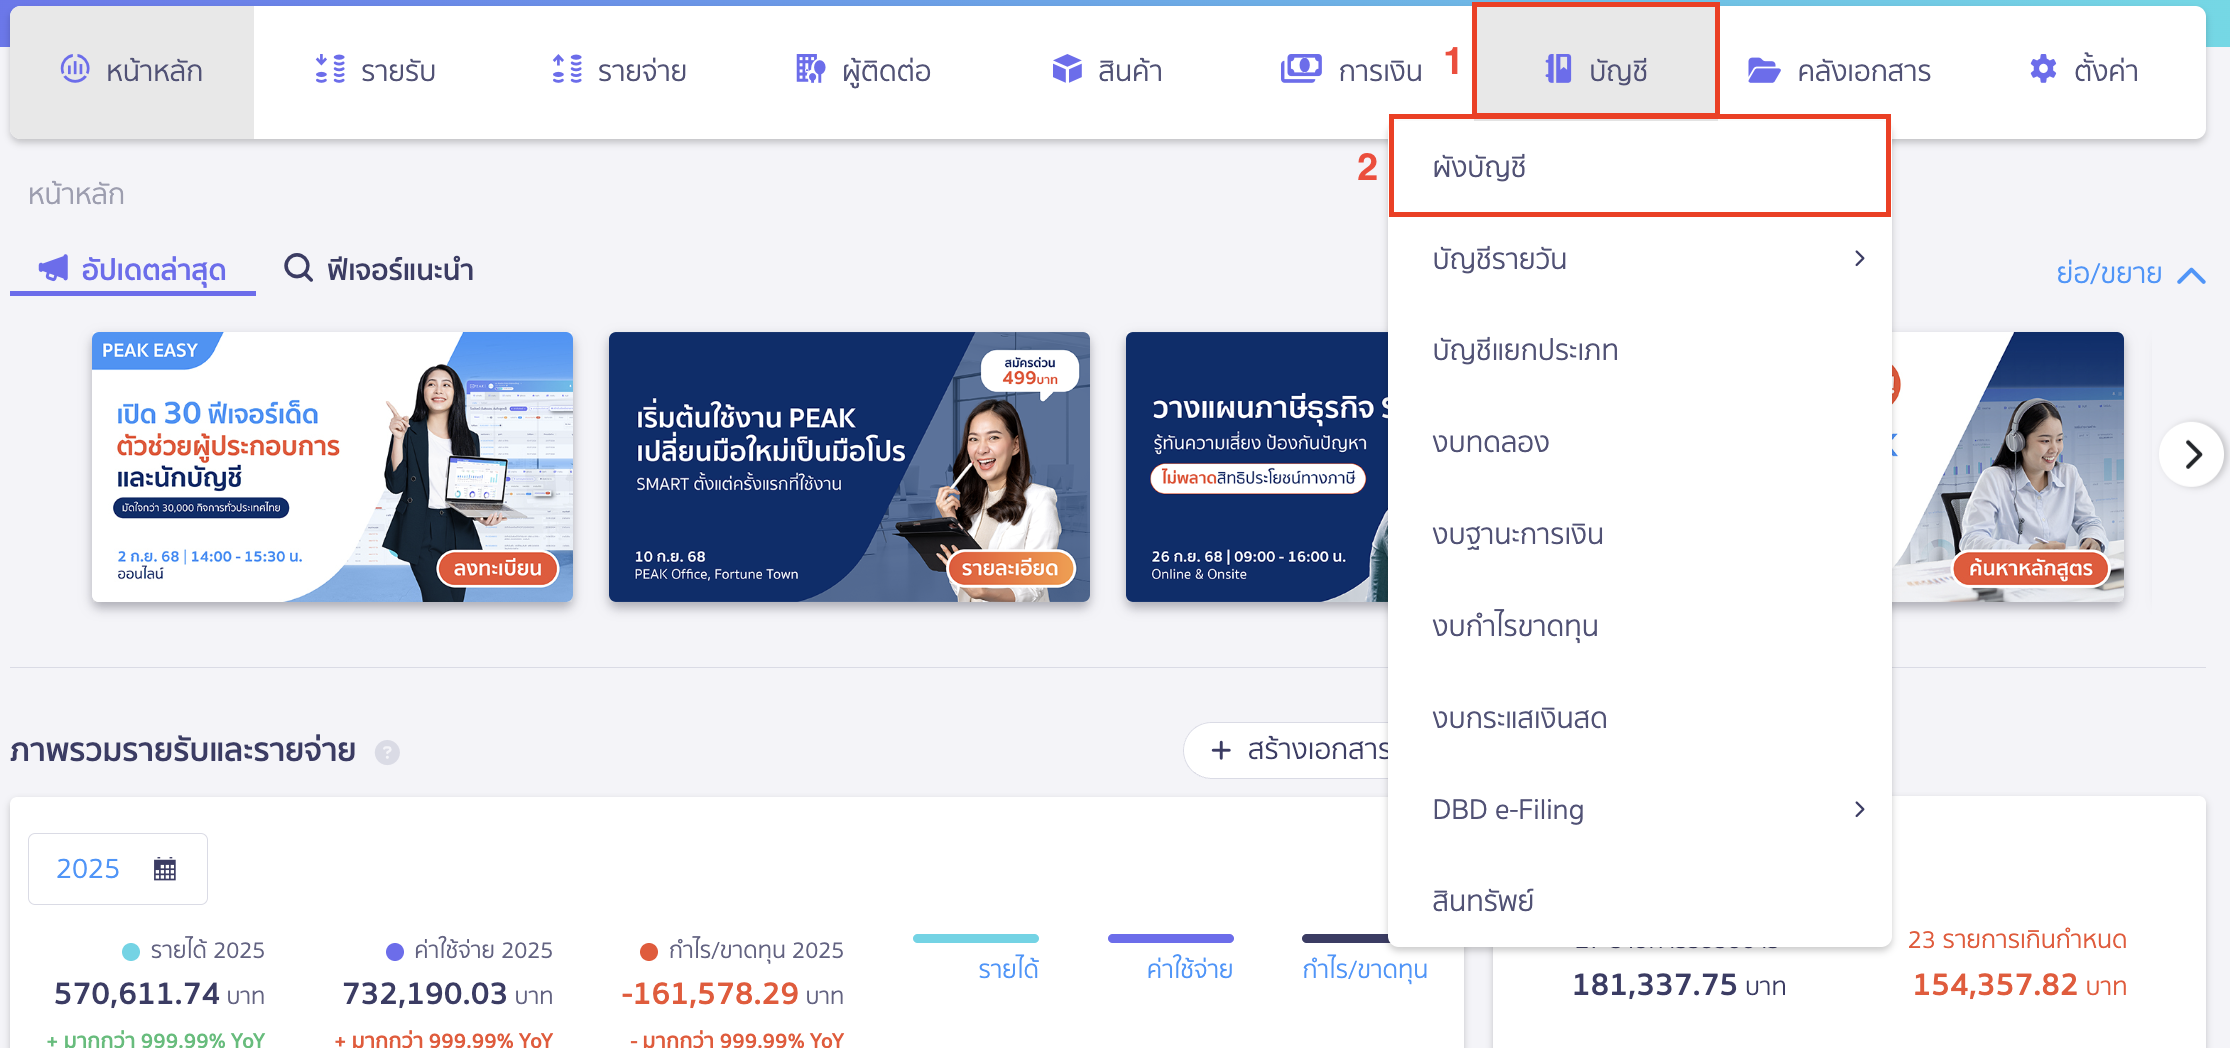Screen dimensions: 2230x1048
Task: Click the รายจ่าย expense list icon
Action: (567, 69)
